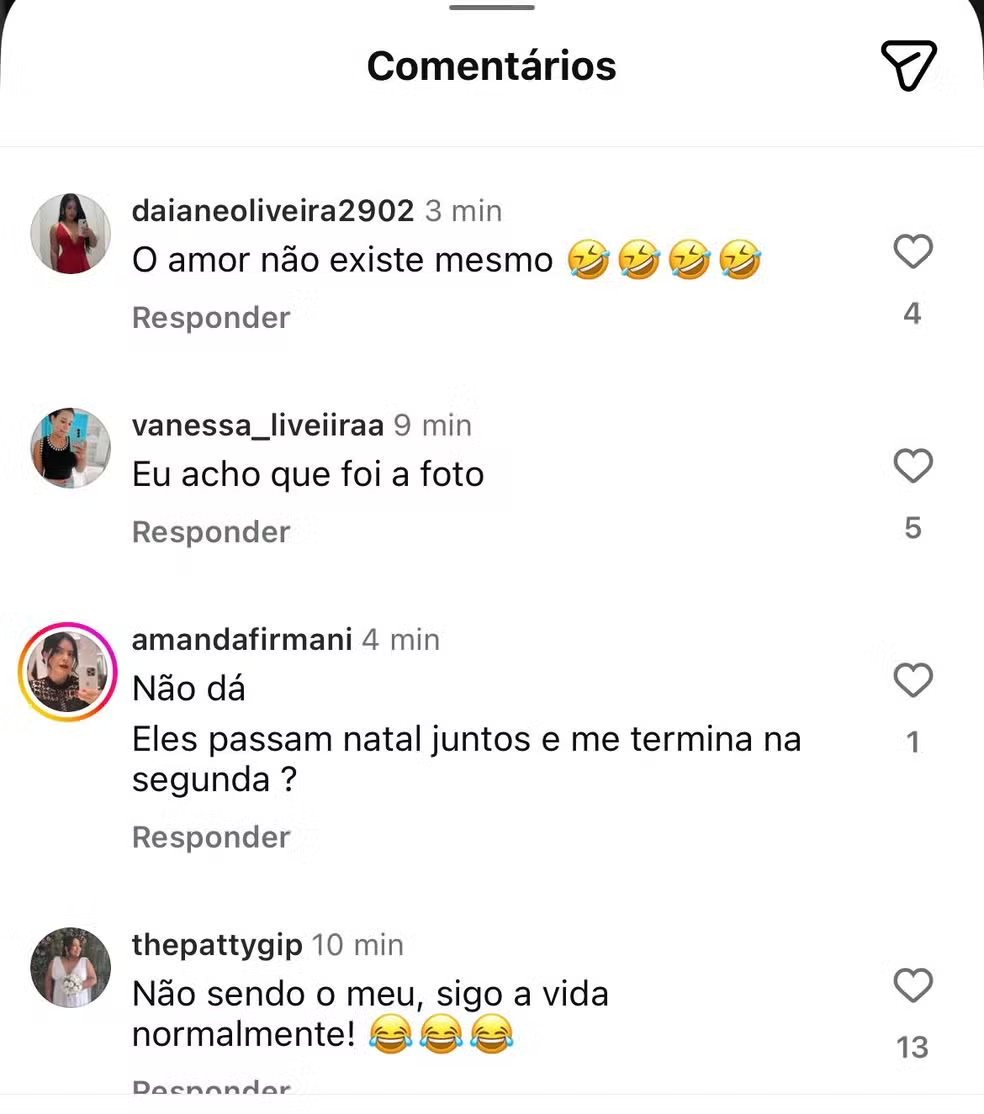Like thepattygip's comment using the heart
984x1114 pixels.
[912, 987]
